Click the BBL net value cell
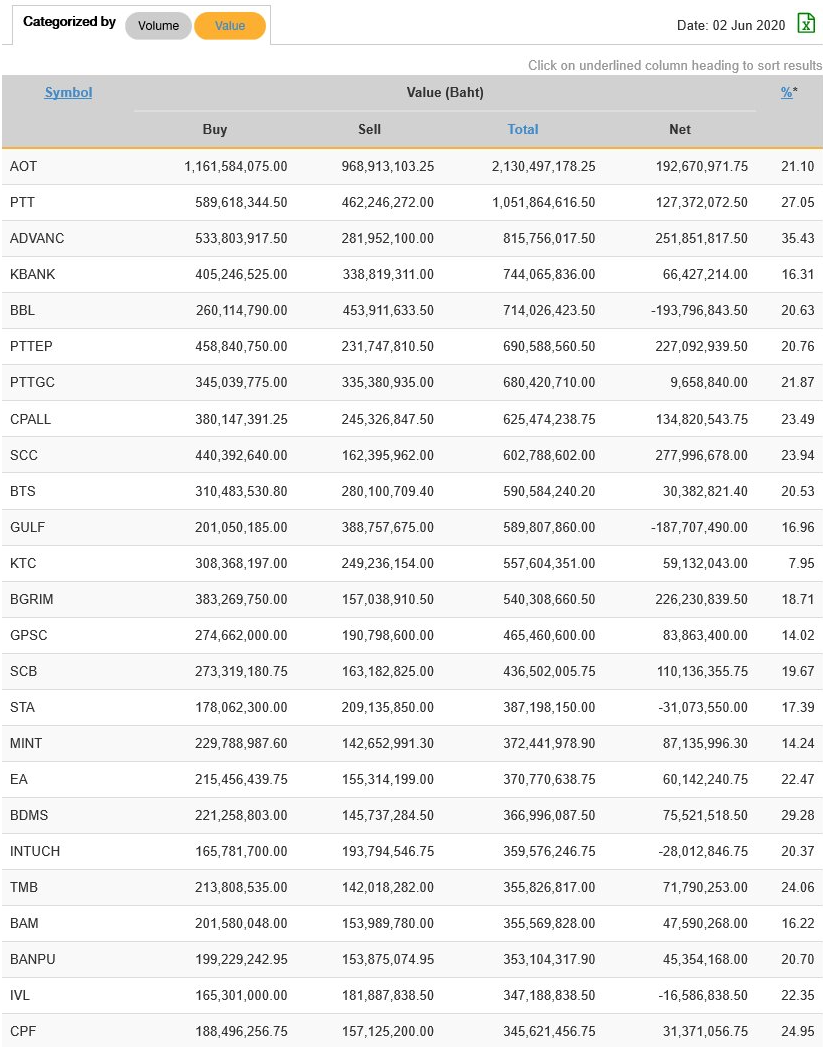 (x=699, y=310)
